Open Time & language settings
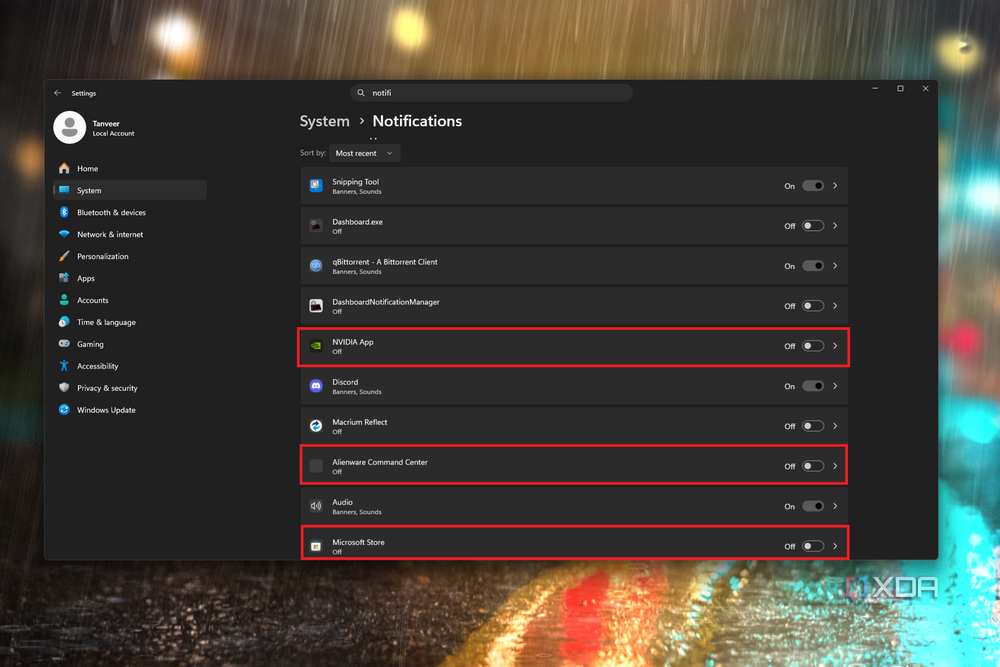The width and height of the screenshot is (1000, 667). [x=130, y=322]
